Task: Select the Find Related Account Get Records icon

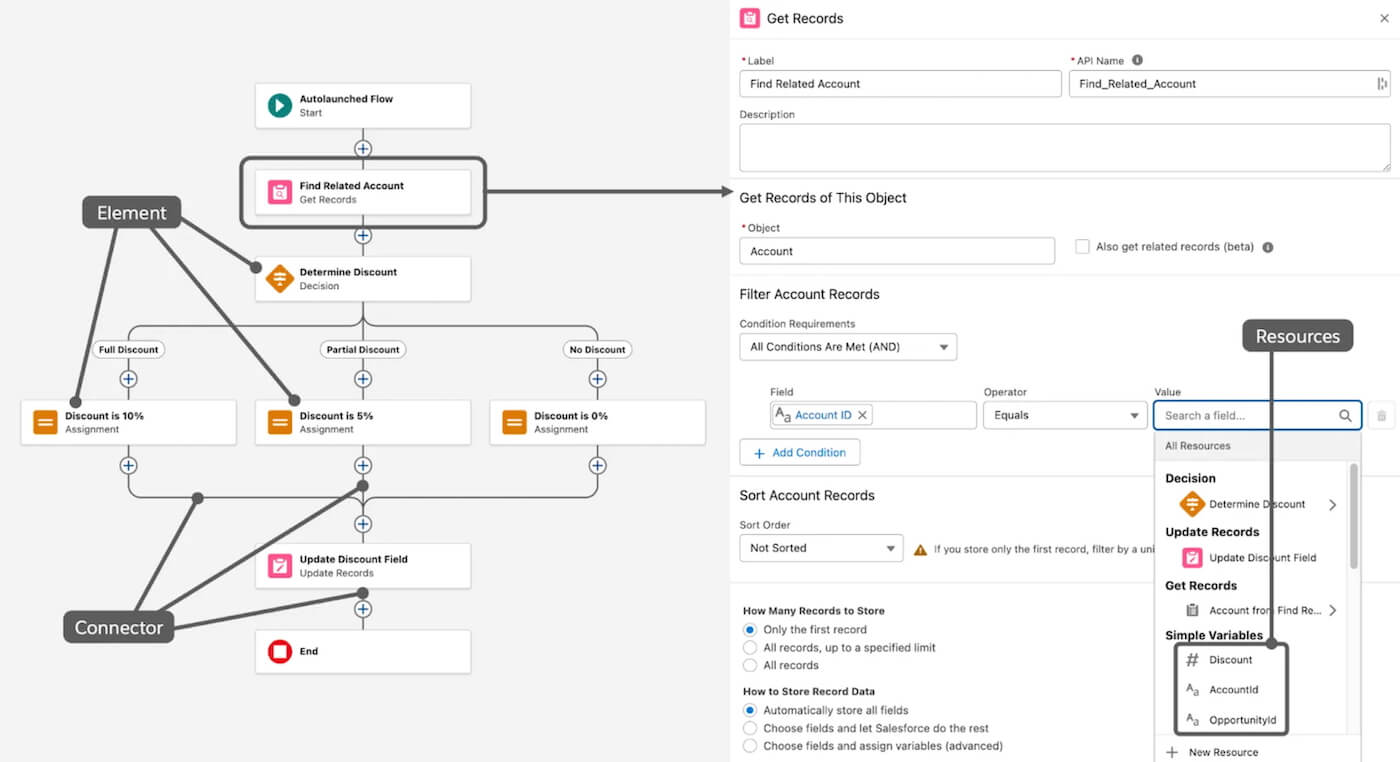Action: click(280, 192)
